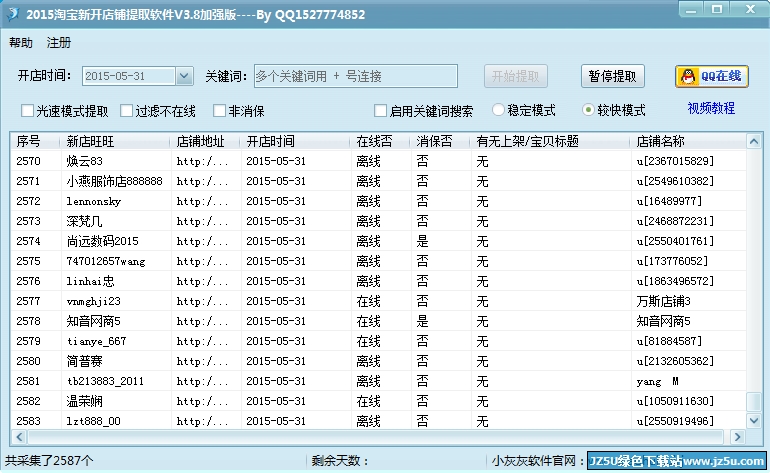
Task: Select row 2573 深梵几
Action: click(378, 221)
